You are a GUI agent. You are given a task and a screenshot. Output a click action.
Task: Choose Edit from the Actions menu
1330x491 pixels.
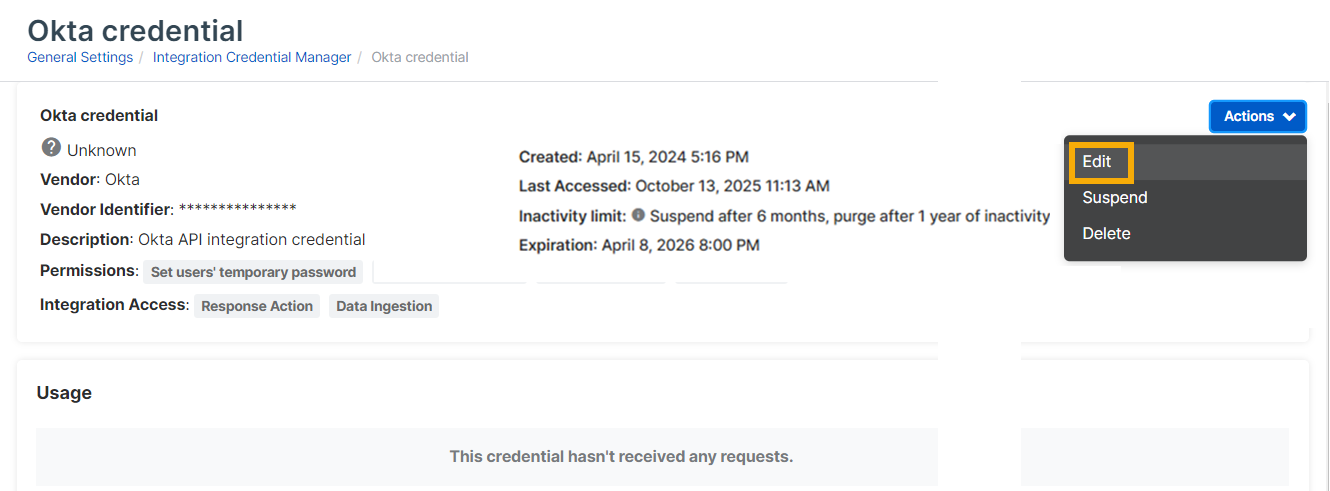[1097, 162]
